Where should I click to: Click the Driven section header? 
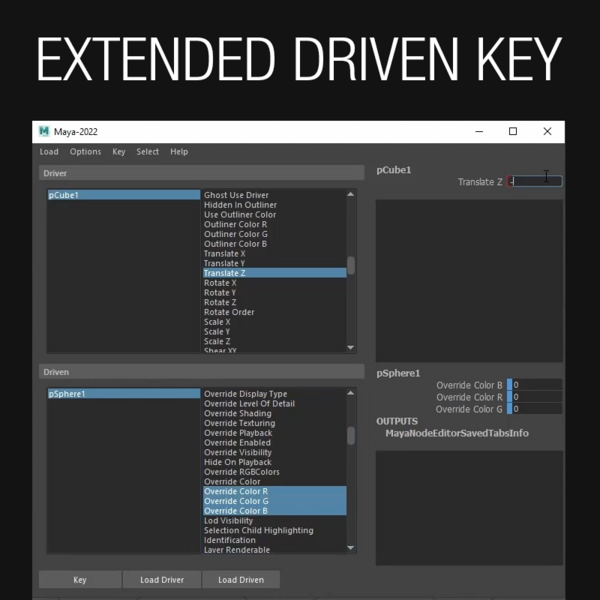click(x=201, y=372)
